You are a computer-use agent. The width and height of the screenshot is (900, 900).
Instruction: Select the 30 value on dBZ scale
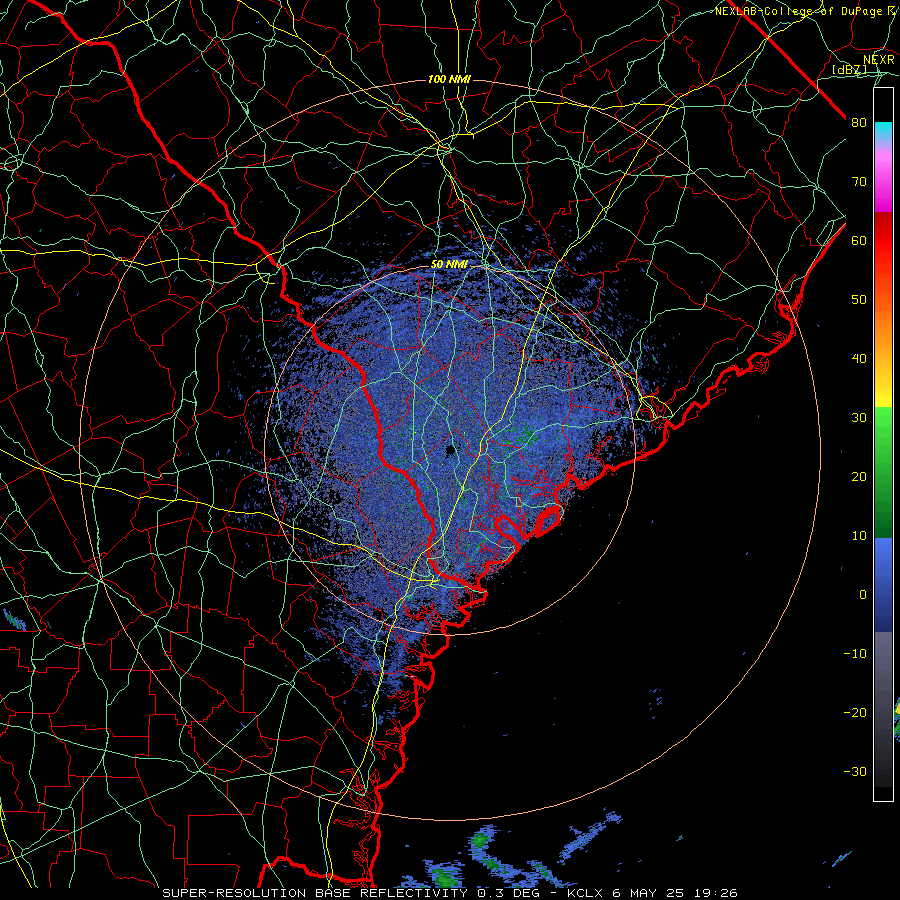click(859, 417)
